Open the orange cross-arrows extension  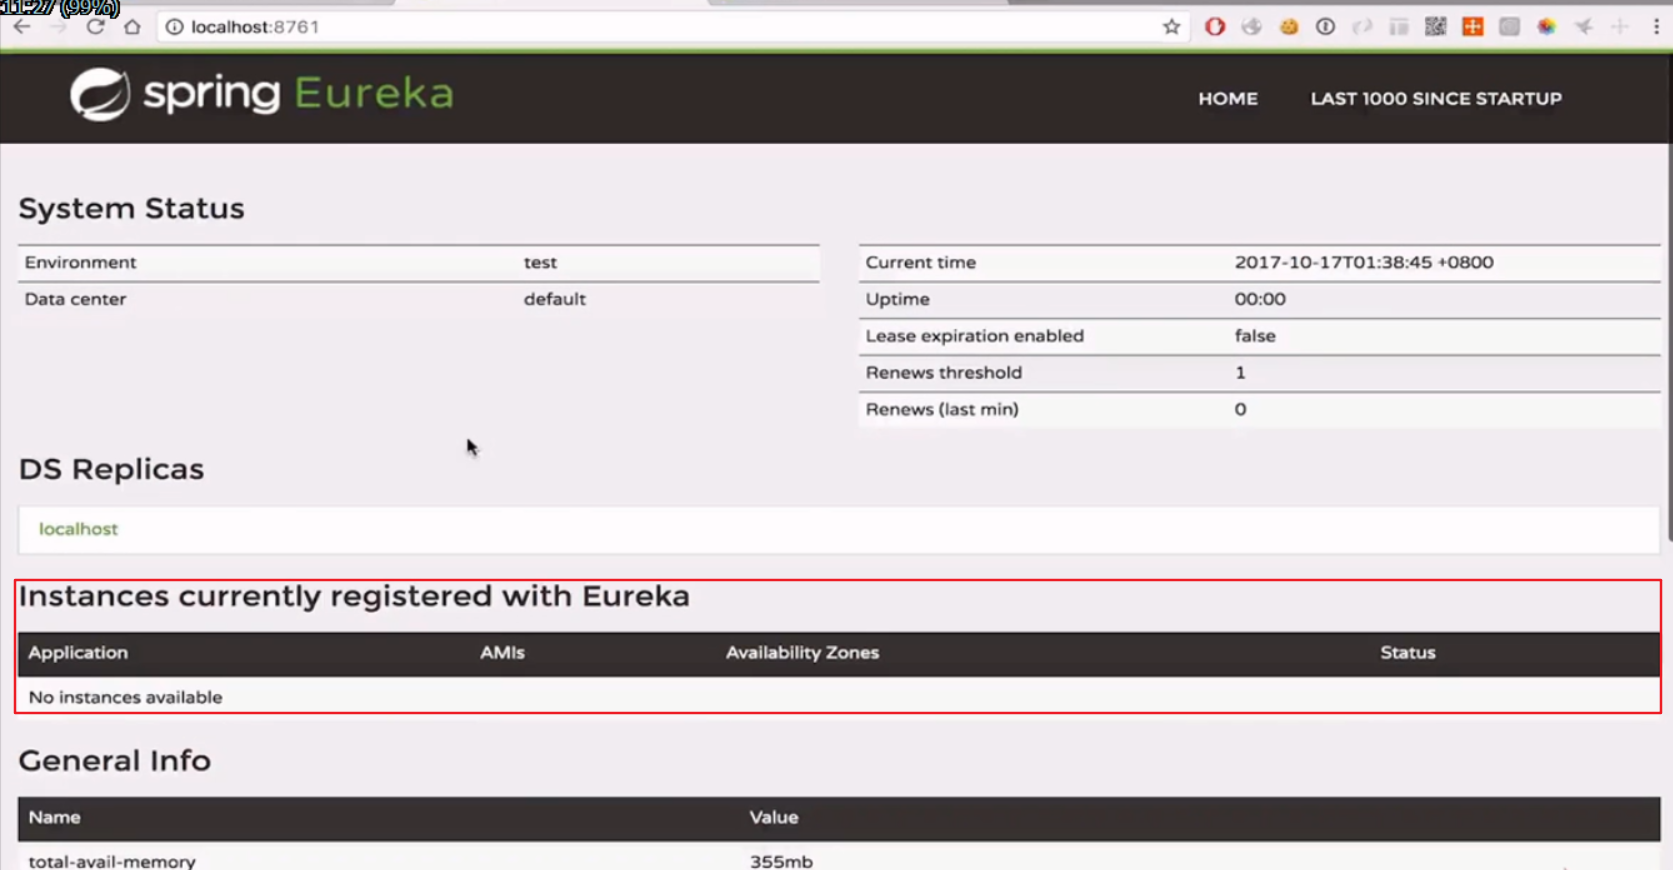[1472, 27]
